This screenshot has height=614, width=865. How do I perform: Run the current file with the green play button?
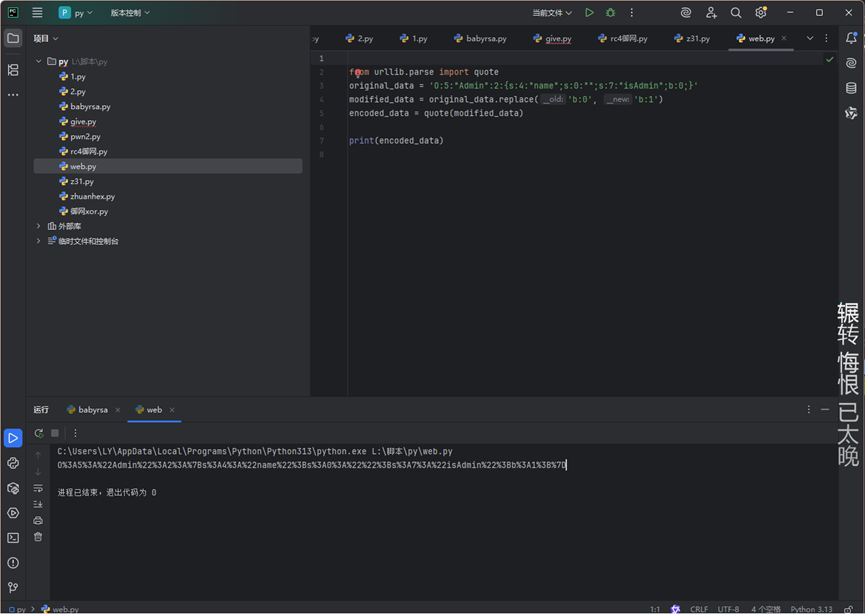[589, 13]
